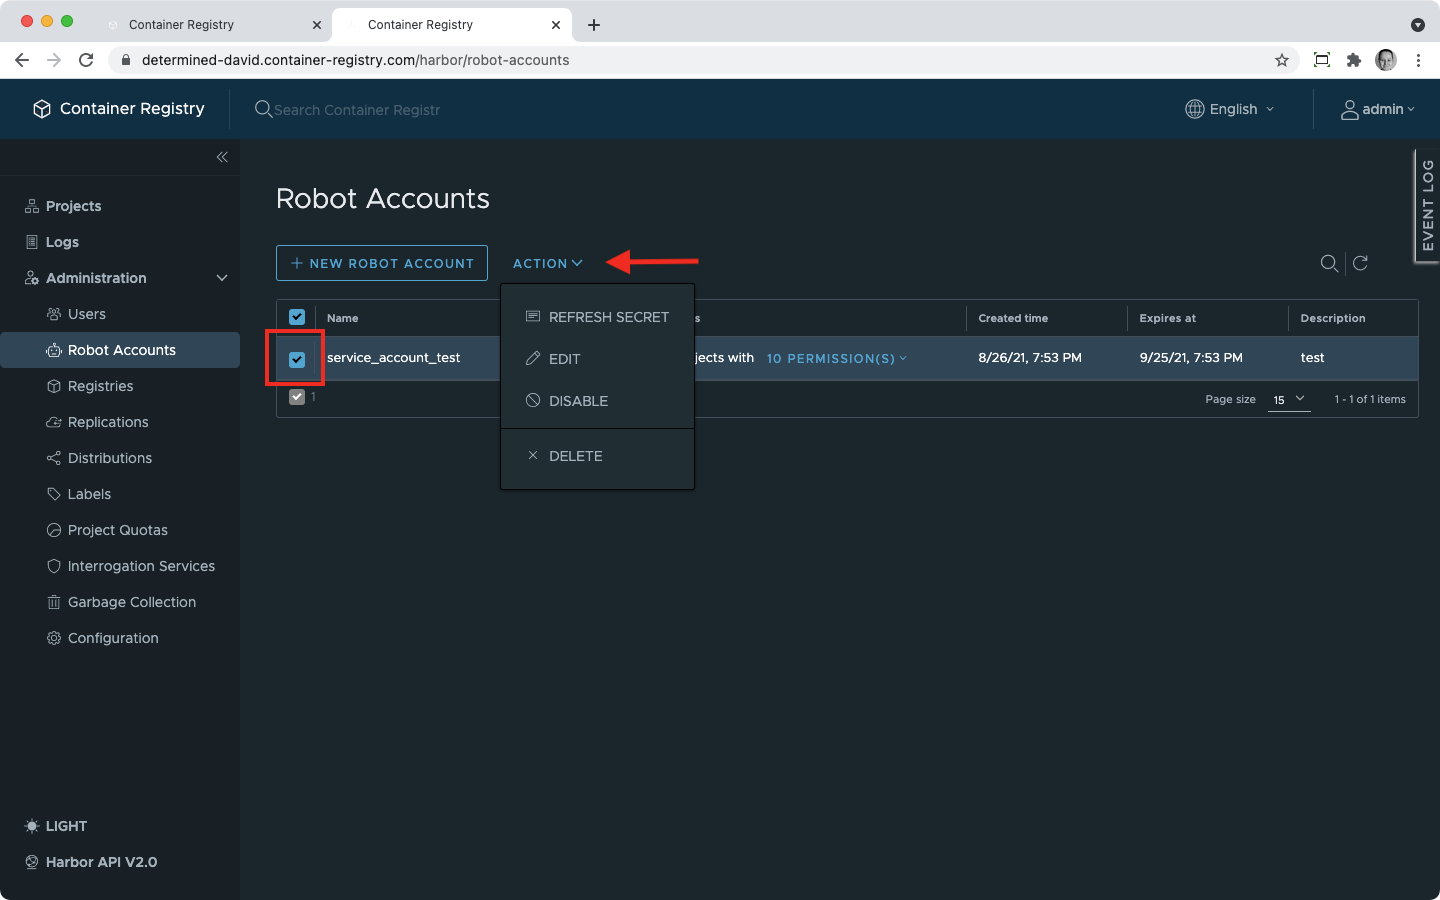Collapse the sidebar with double chevron
The height and width of the screenshot is (900, 1440).
click(x=222, y=157)
